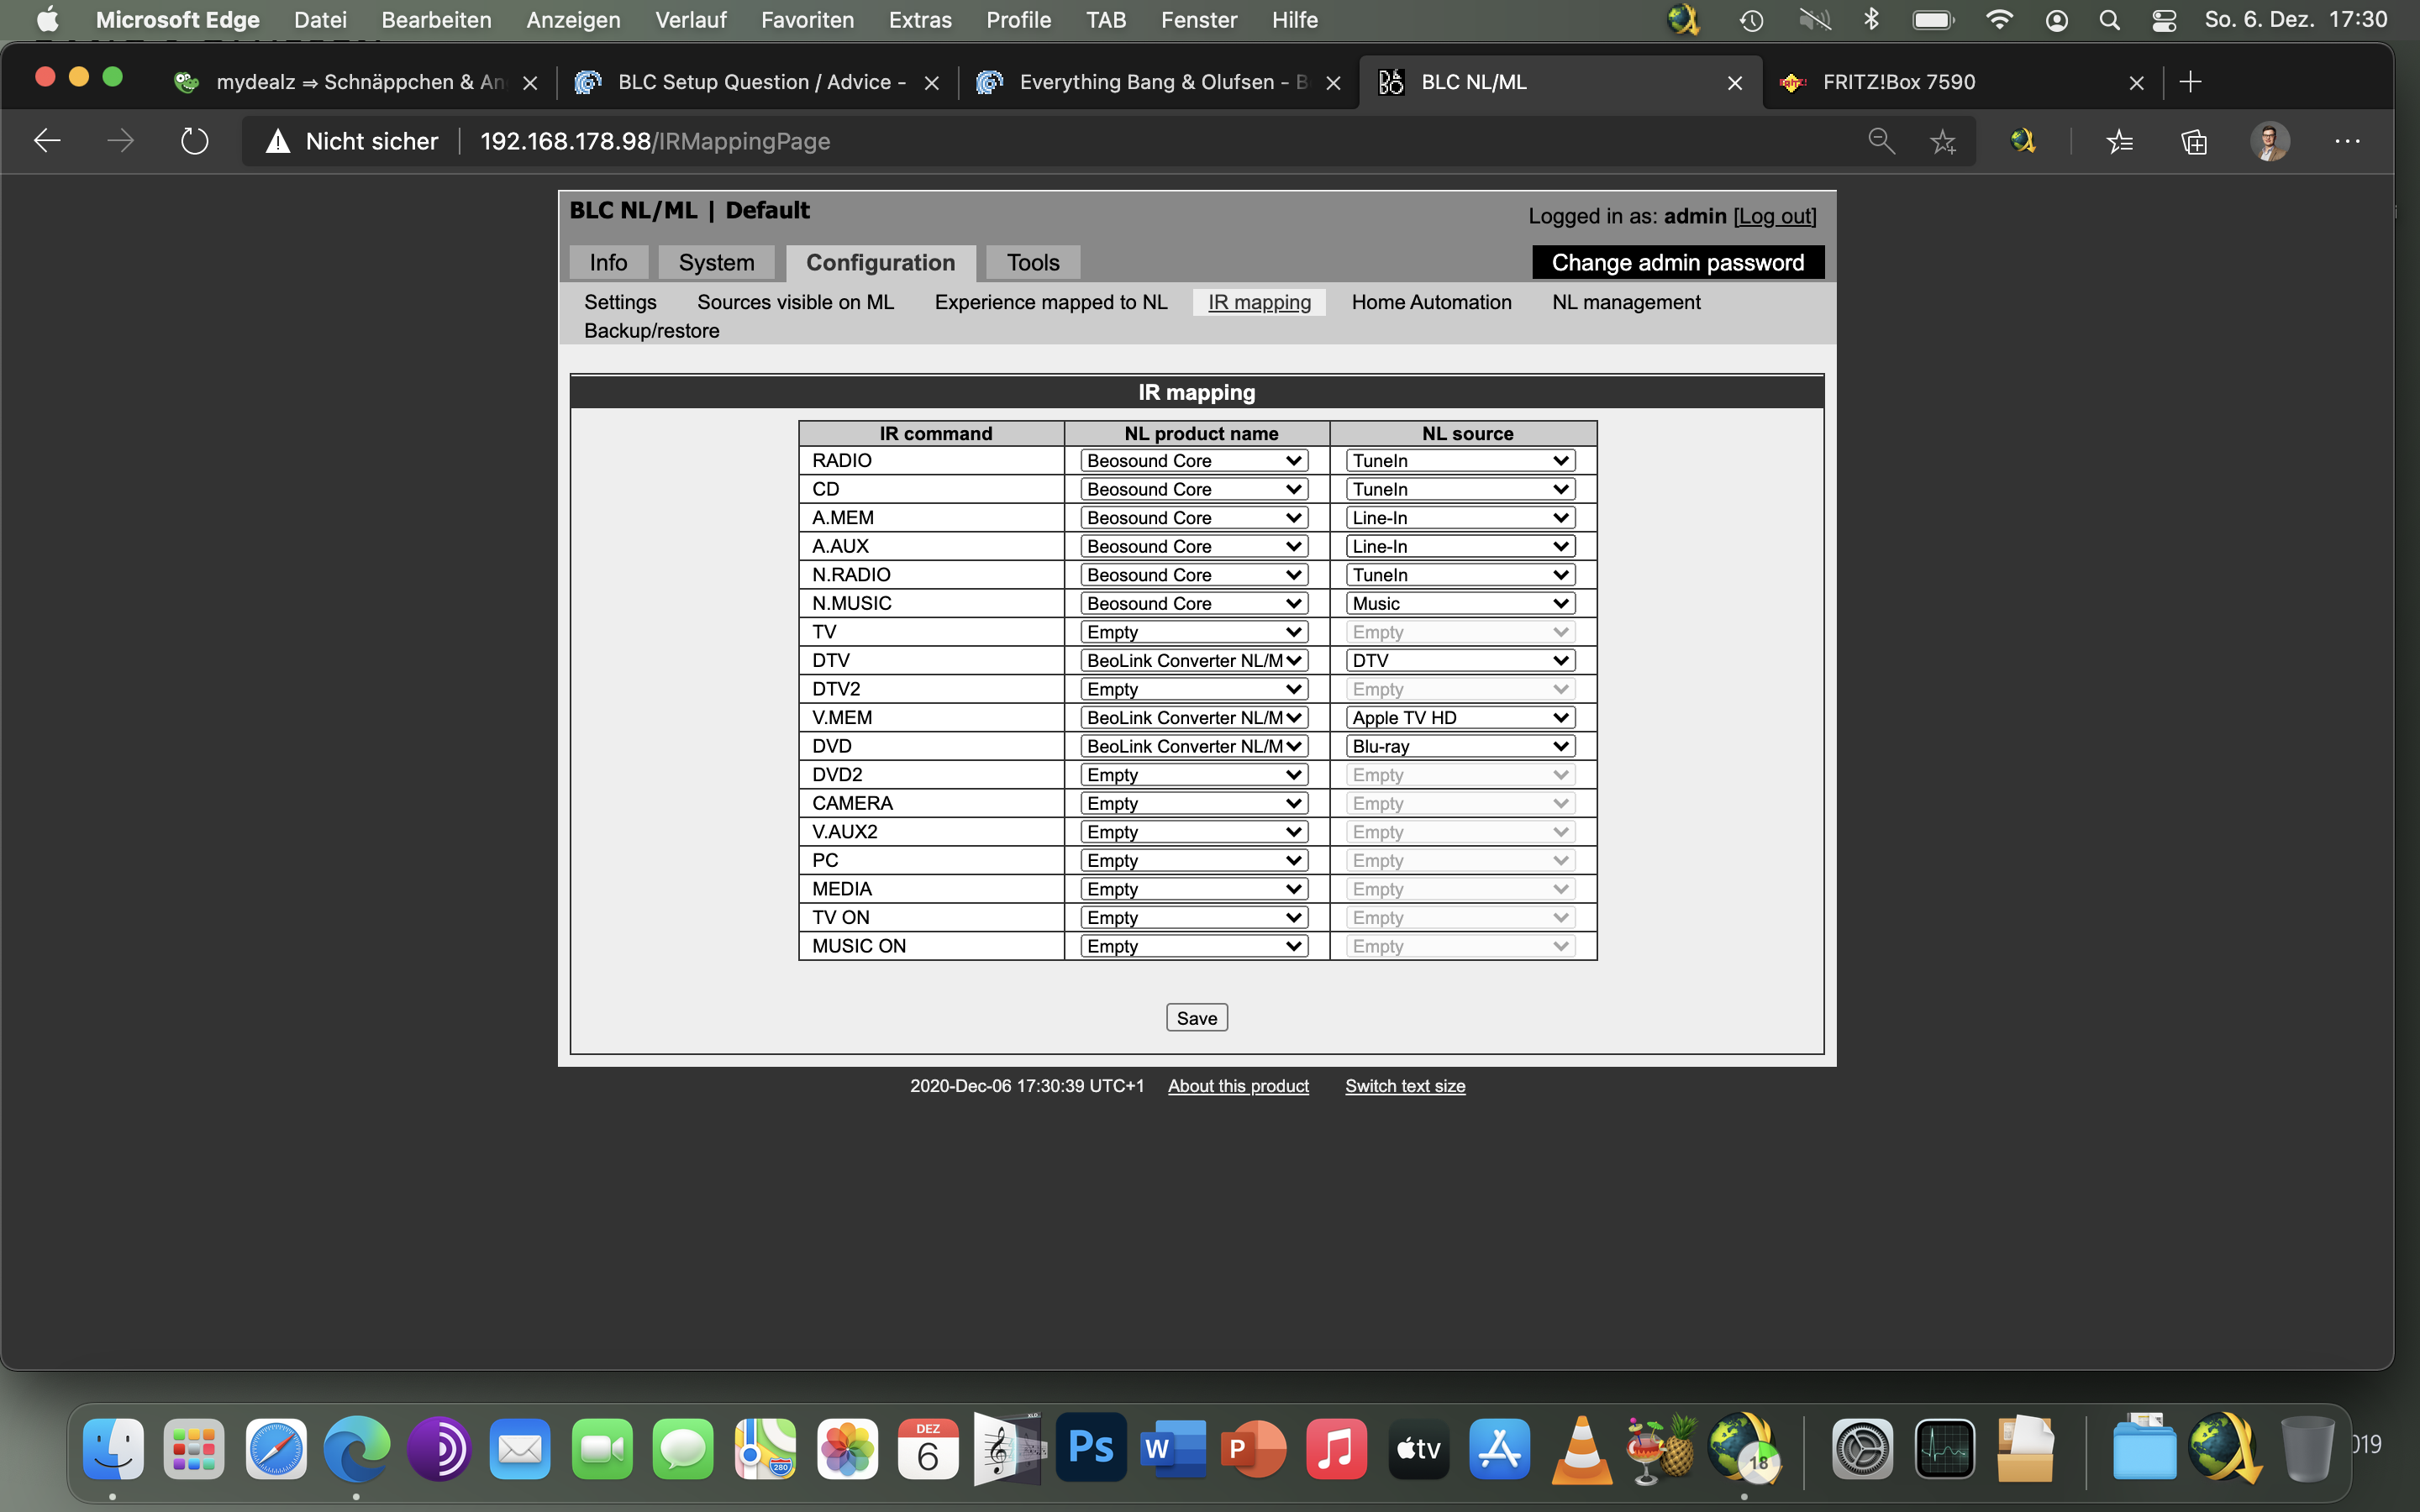Click the browser reload icon

pyautogui.click(x=194, y=141)
